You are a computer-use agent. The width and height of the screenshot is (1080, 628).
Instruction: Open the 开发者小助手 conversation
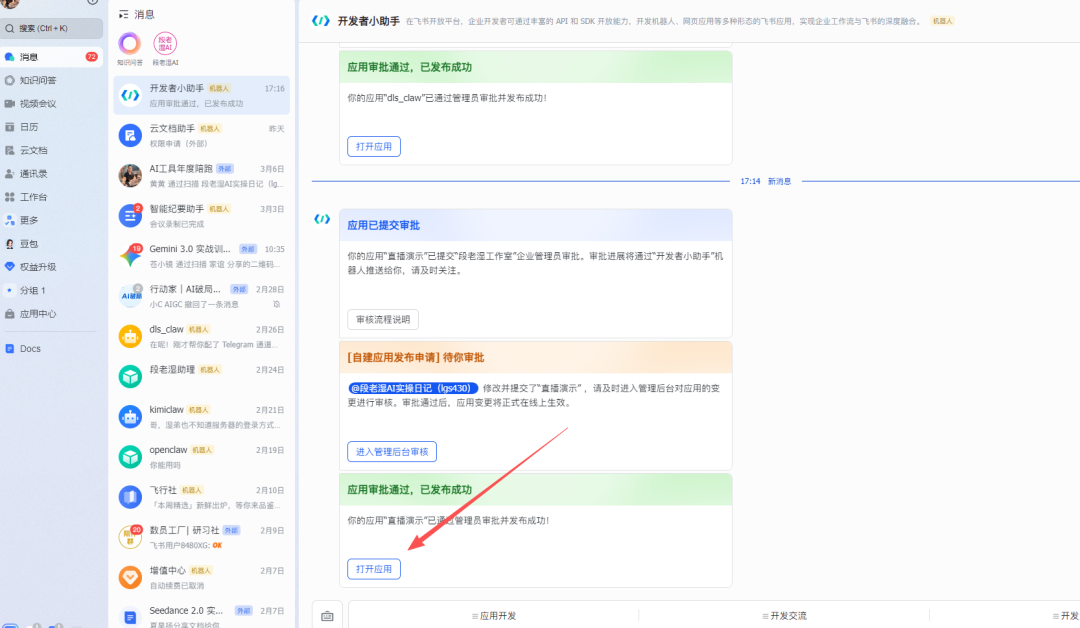tap(202, 95)
